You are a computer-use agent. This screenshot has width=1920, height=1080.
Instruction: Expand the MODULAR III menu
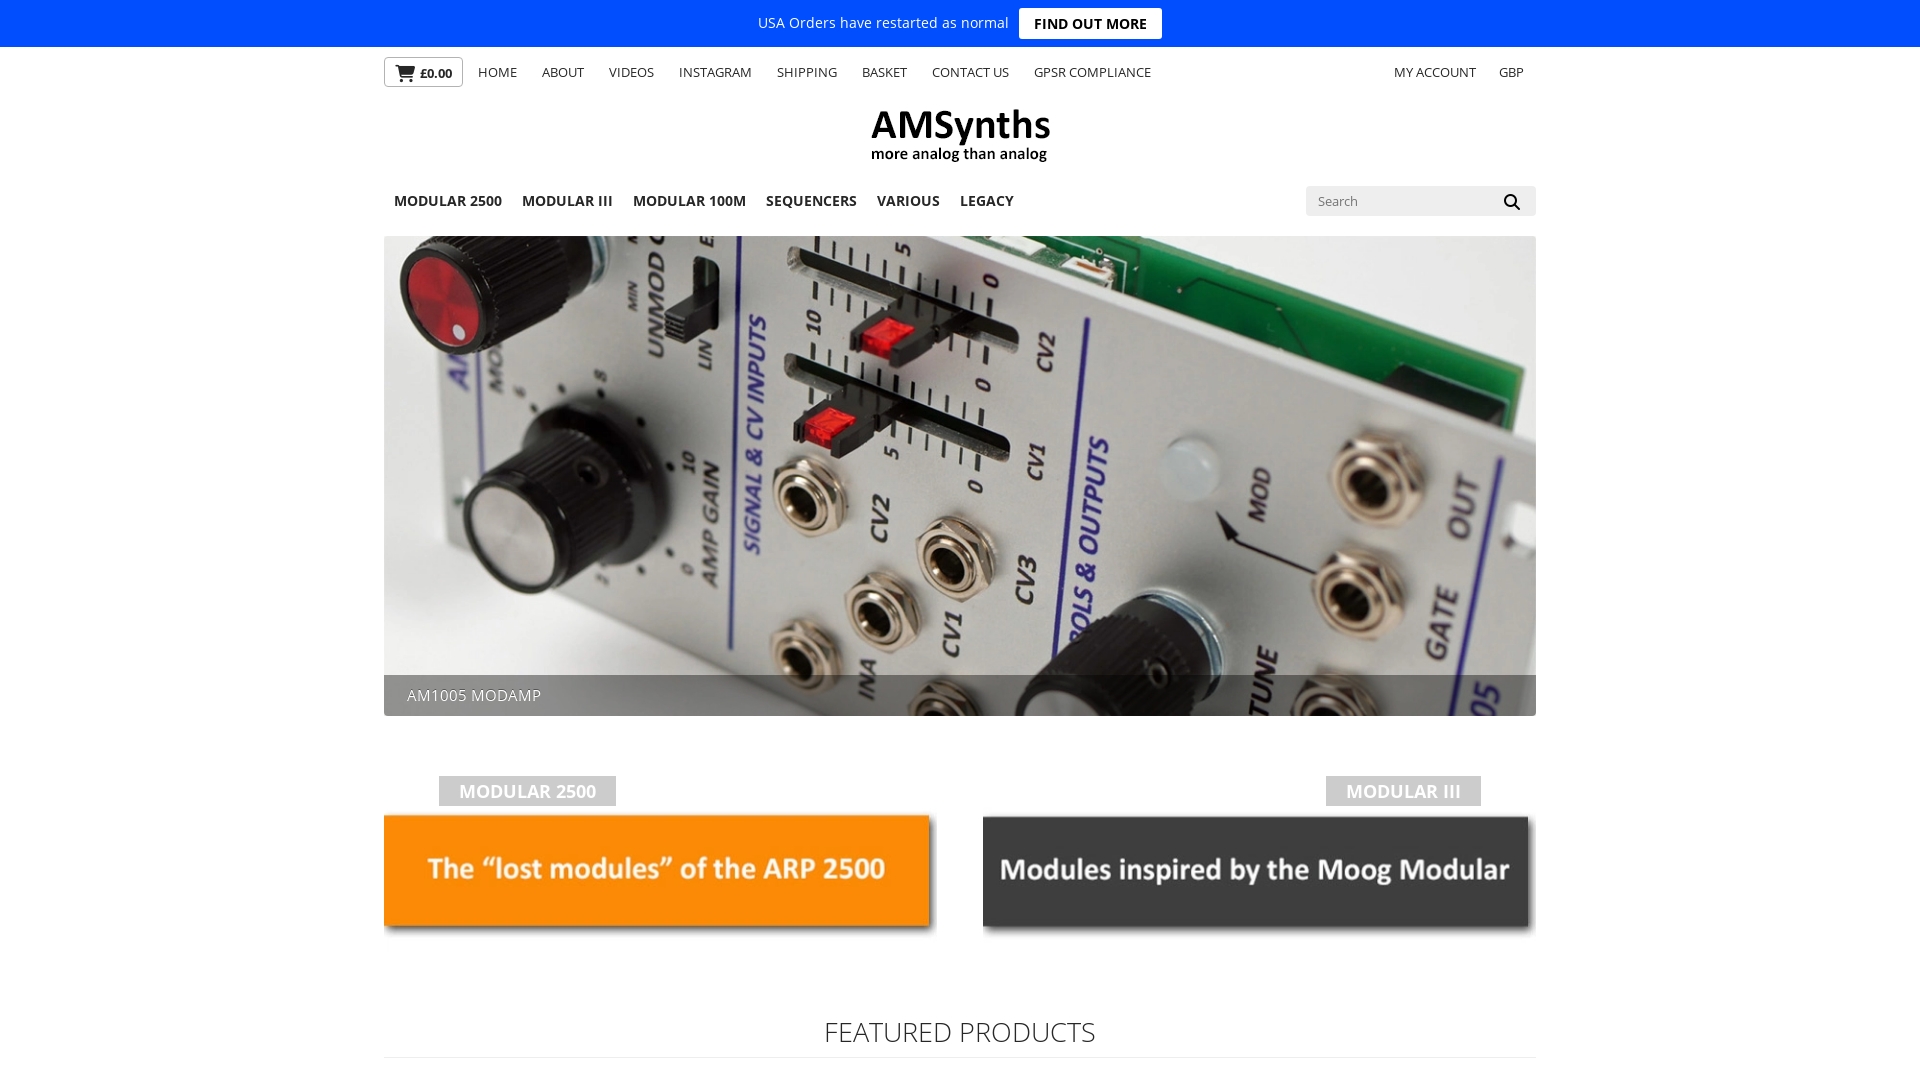(x=567, y=201)
